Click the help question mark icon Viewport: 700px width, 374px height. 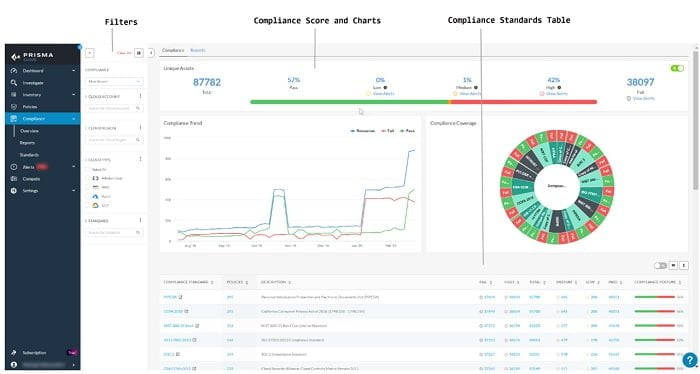690,360
